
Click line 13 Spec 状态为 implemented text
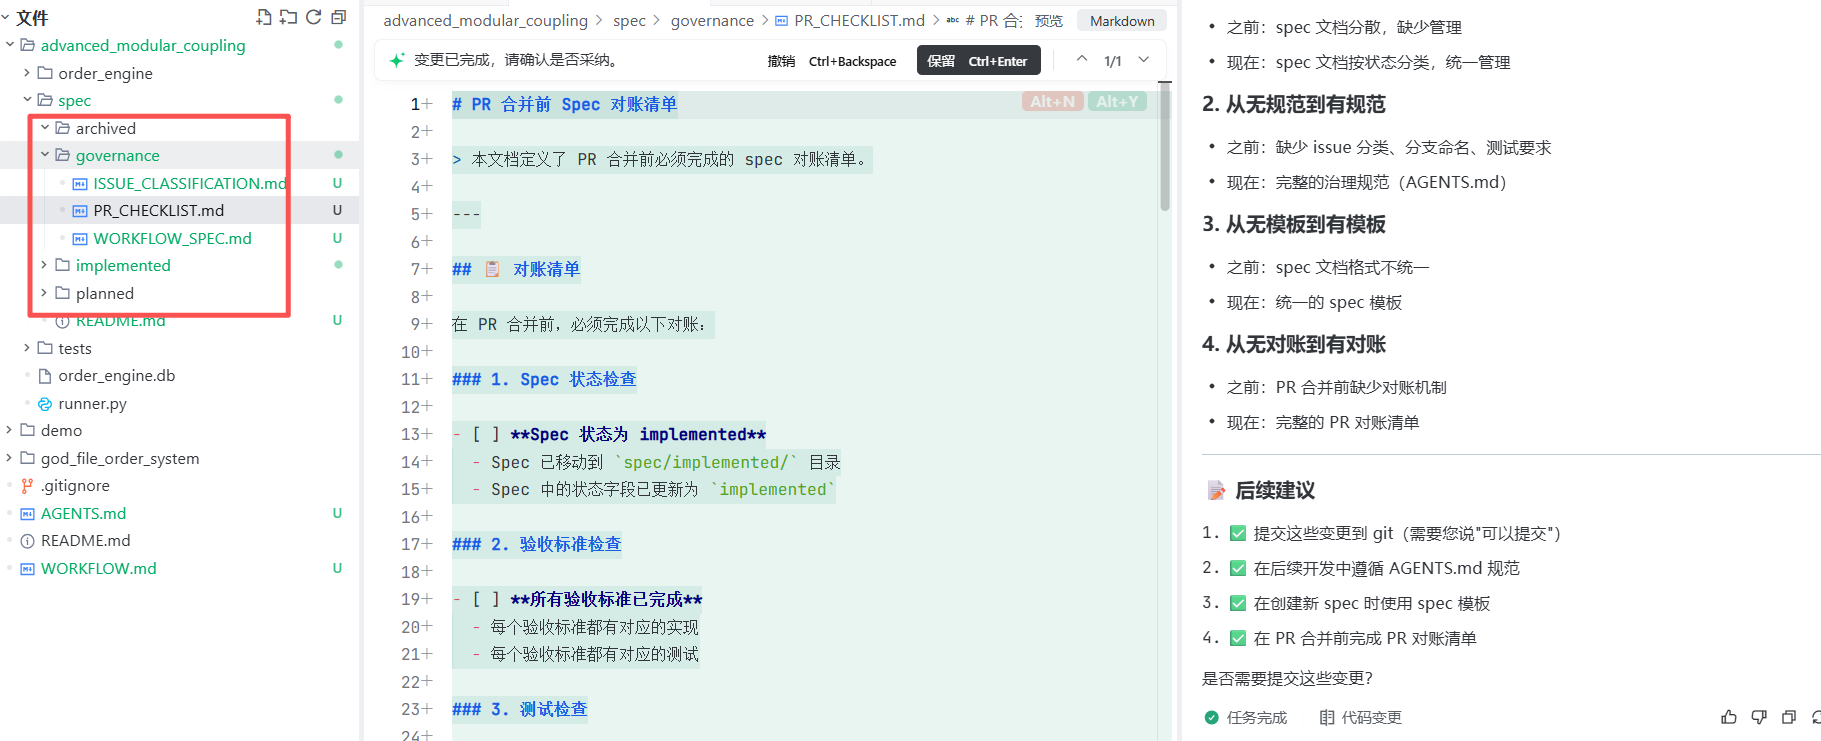[638, 434]
